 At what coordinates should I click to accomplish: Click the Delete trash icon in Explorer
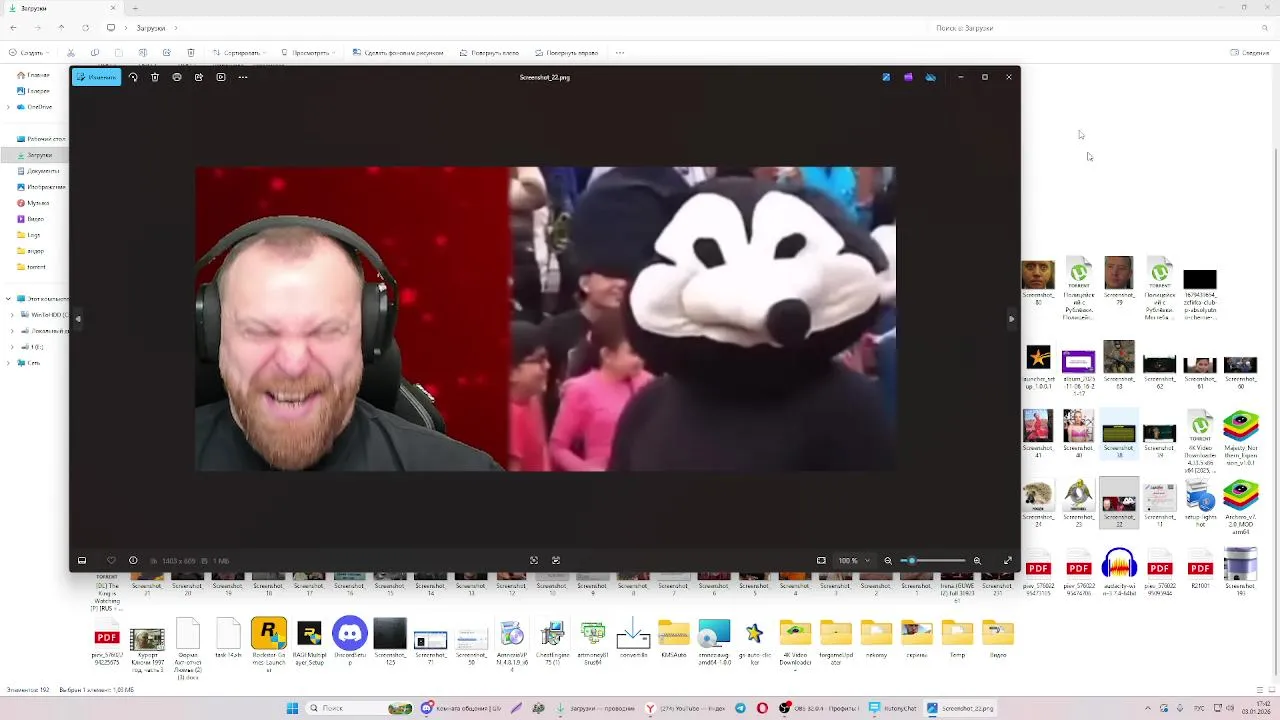point(191,53)
